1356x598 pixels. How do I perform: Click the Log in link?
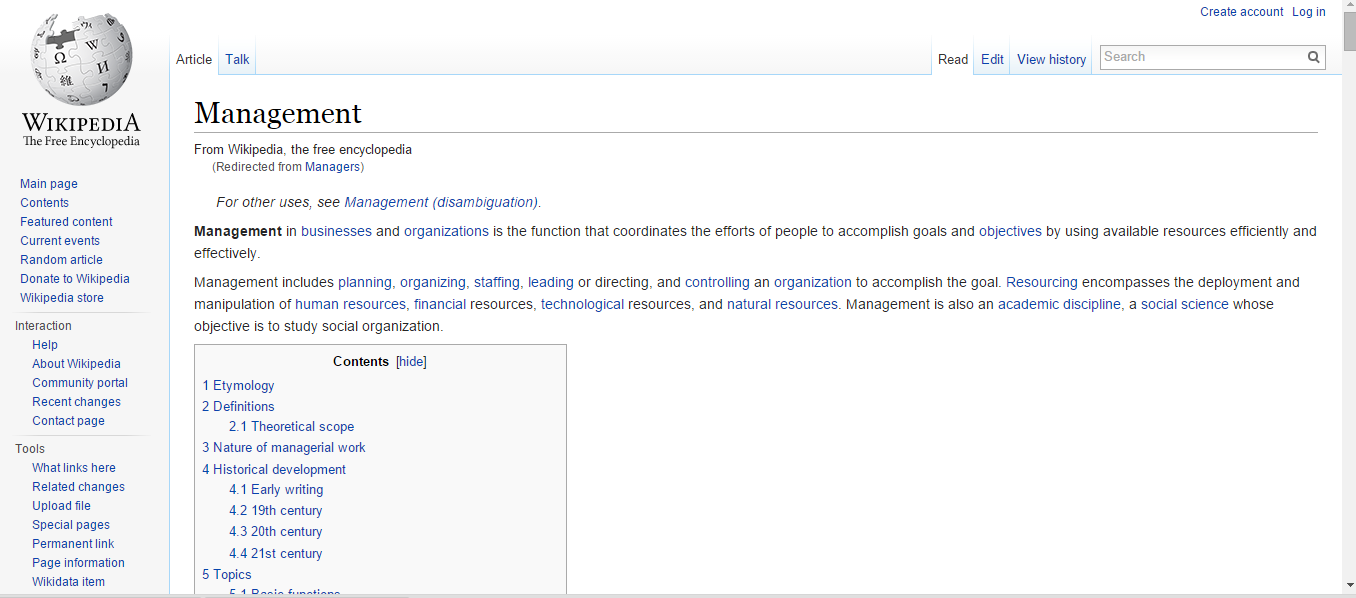click(1308, 11)
